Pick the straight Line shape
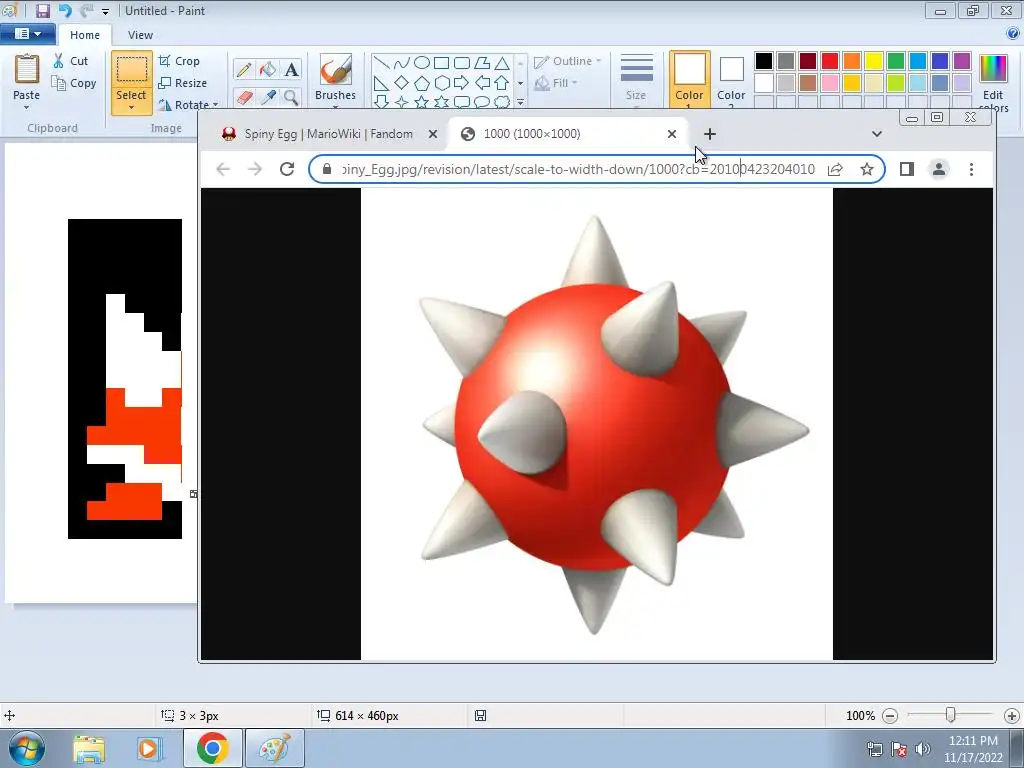 click(x=381, y=63)
